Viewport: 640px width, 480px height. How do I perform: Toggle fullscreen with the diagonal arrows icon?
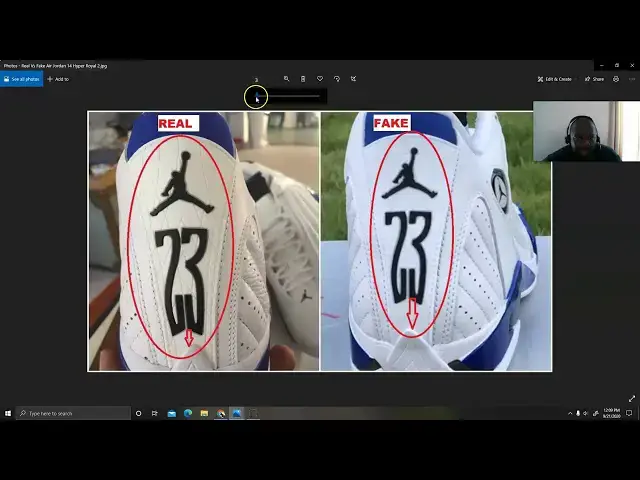632,398
